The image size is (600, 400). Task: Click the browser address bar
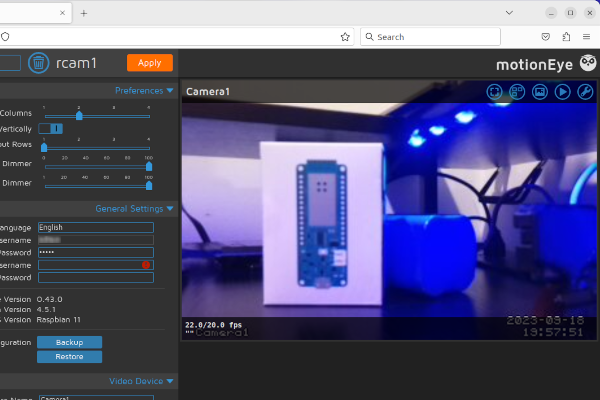(176, 37)
